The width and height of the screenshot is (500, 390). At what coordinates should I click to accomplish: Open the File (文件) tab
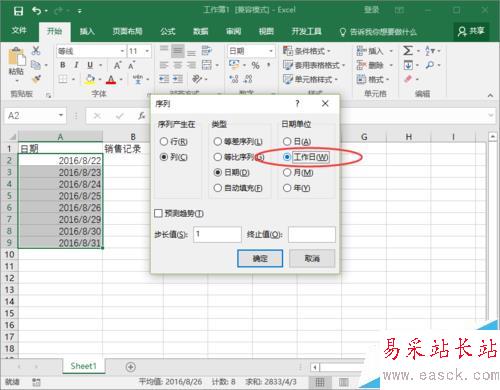(19, 31)
